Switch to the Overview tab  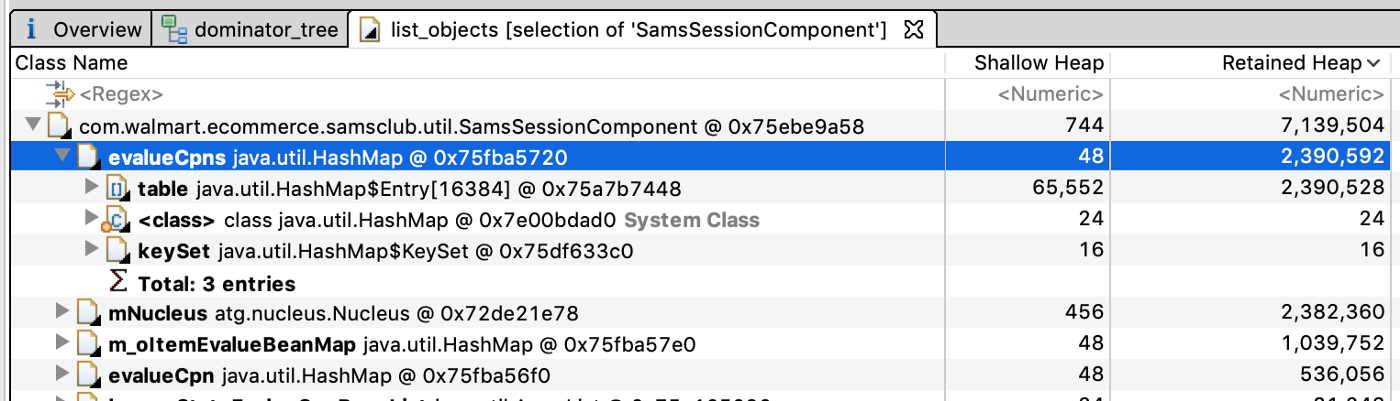point(83,30)
